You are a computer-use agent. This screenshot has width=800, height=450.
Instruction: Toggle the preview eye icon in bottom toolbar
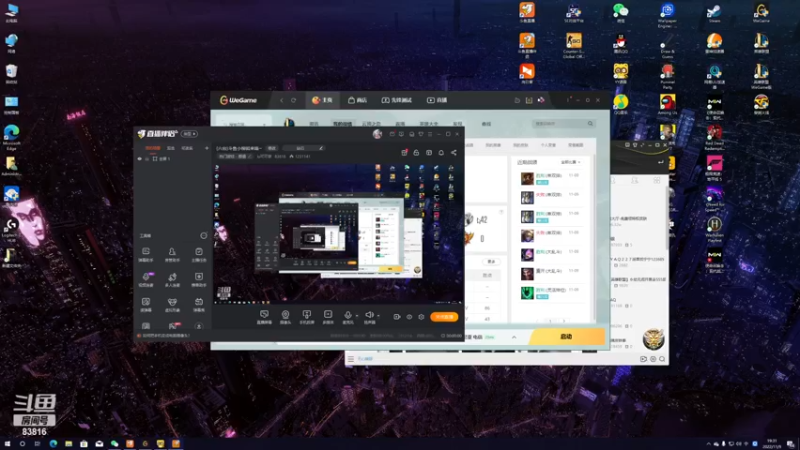point(409,317)
